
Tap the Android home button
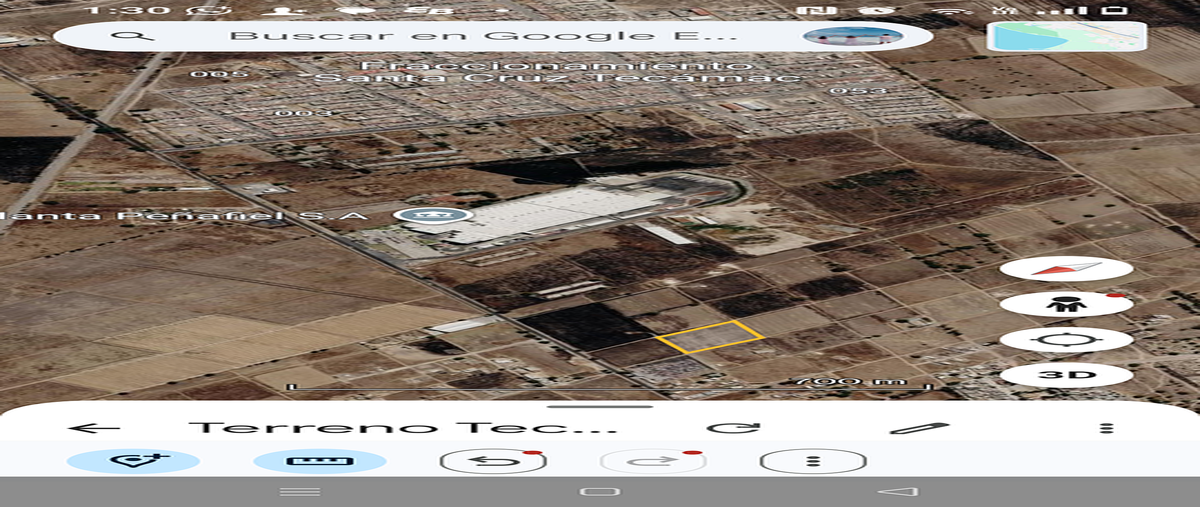(600, 492)
